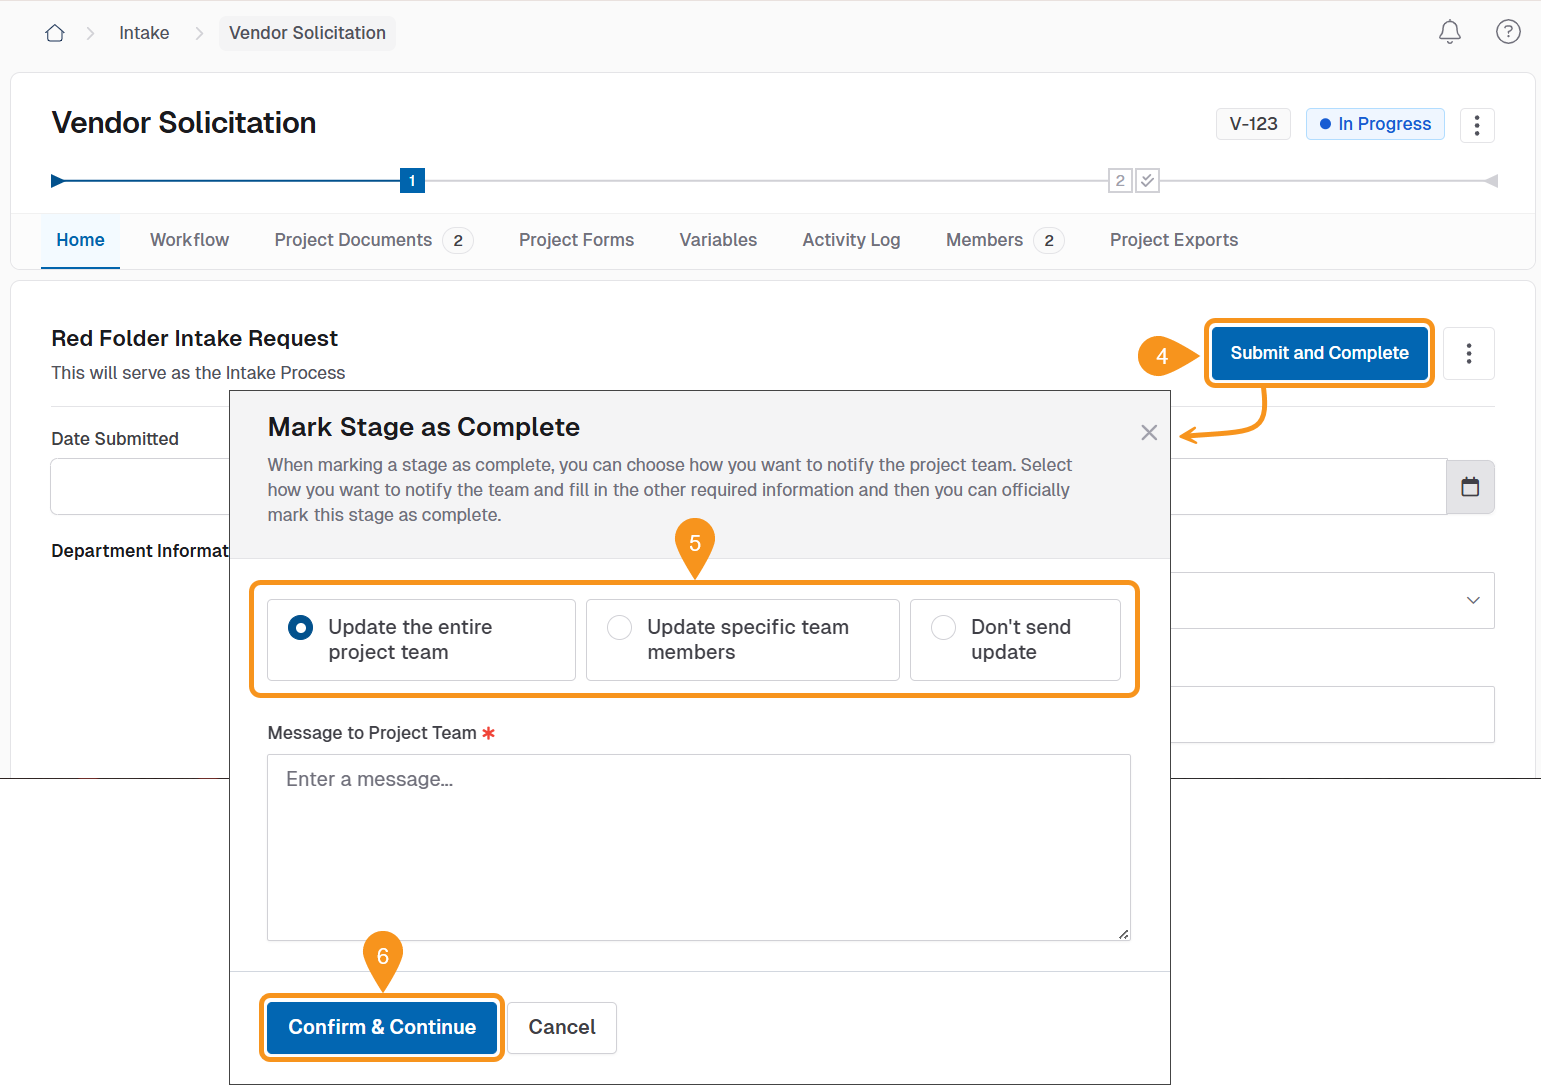
Task: Open the kebab menu beside In Progress status
Action: 1477,124
